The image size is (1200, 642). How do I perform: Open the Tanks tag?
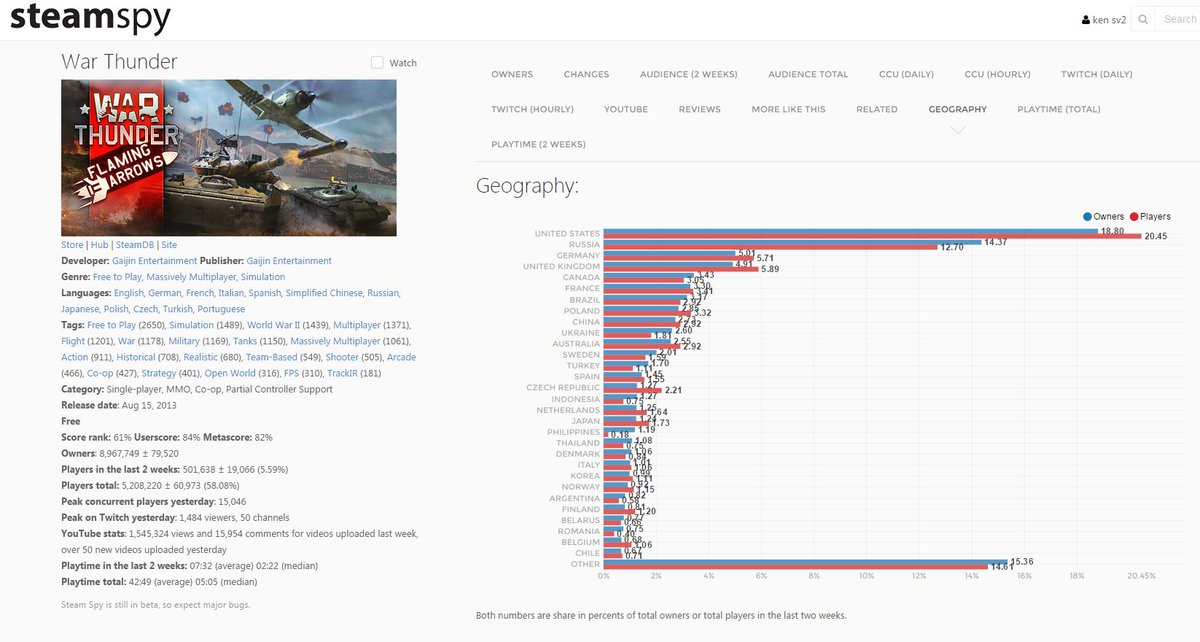point(245,341)
